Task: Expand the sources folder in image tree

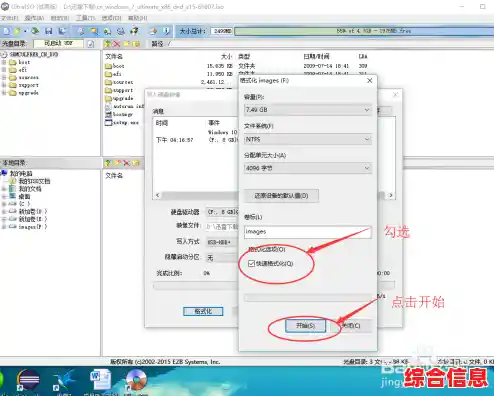Action: [4, 77]
